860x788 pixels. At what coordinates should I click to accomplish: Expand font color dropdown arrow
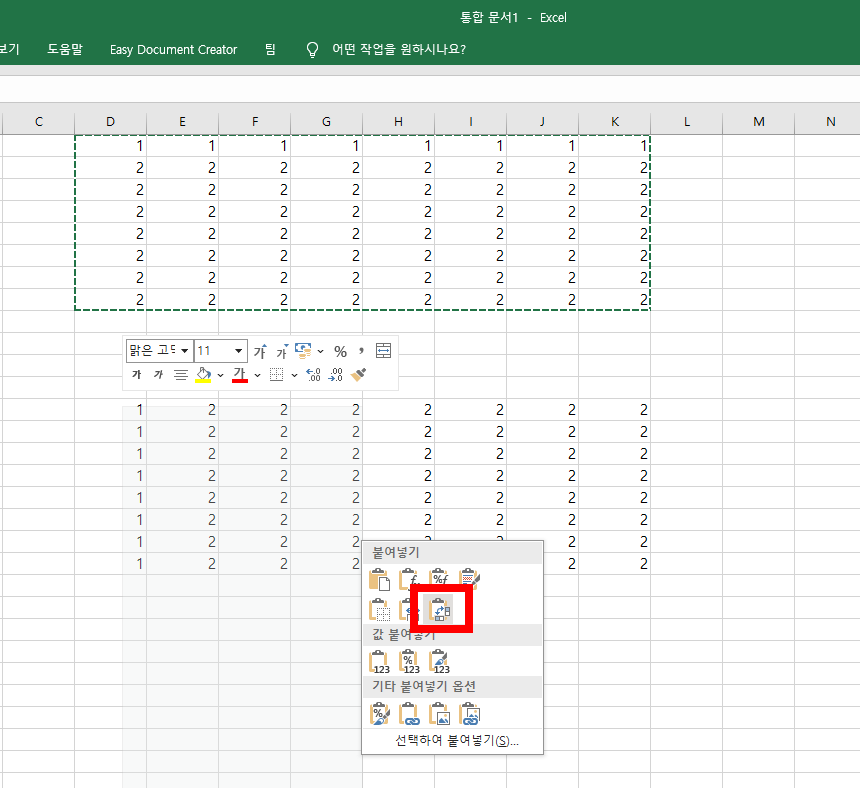point(257,376)
